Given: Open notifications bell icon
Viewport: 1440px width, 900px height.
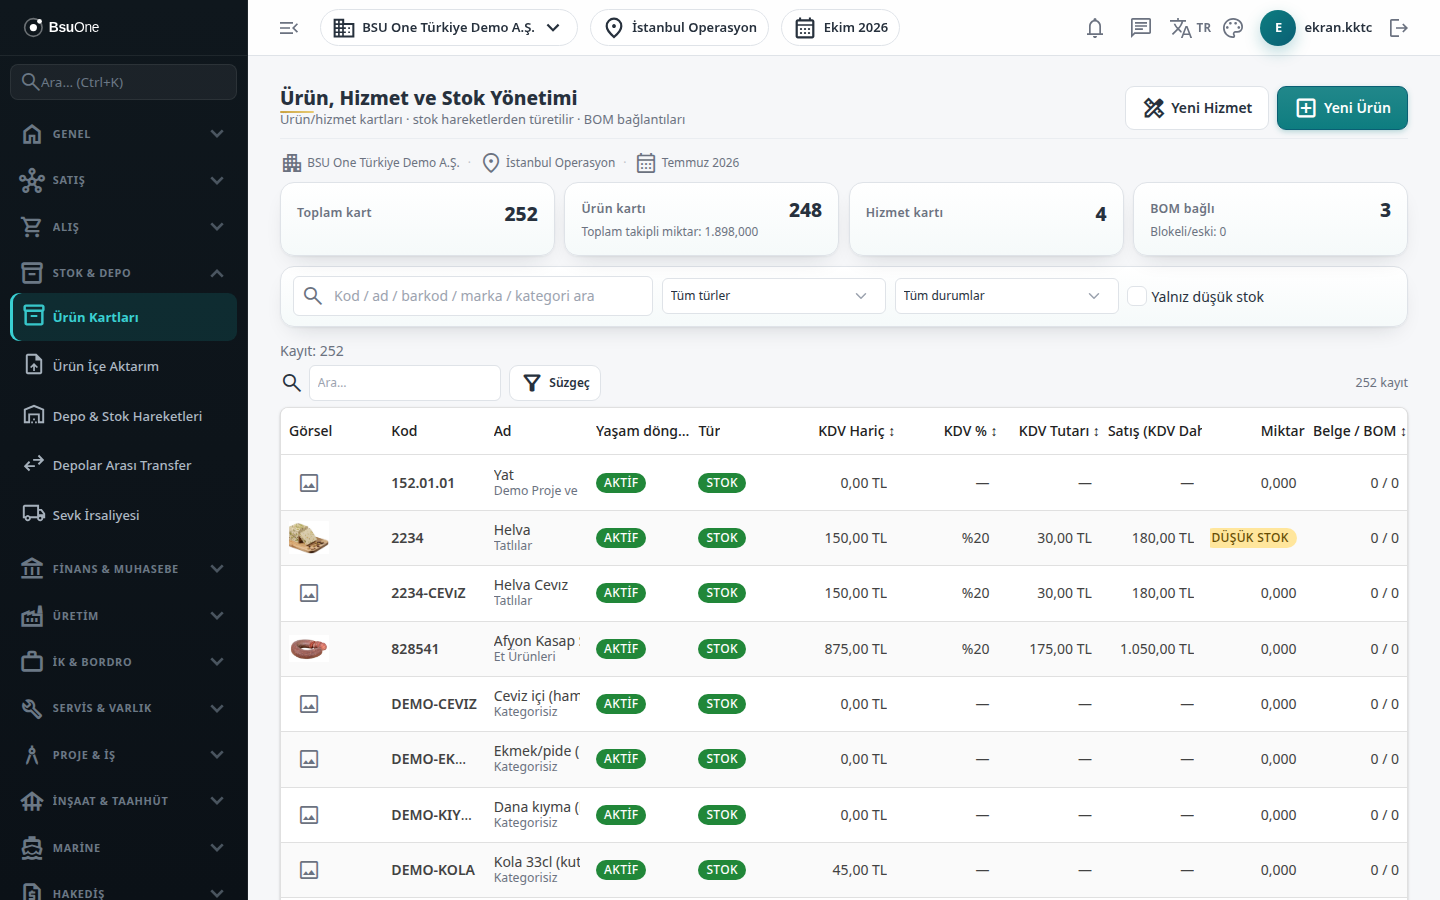Looking at the screenshot, I should [x=1095, y=28].
